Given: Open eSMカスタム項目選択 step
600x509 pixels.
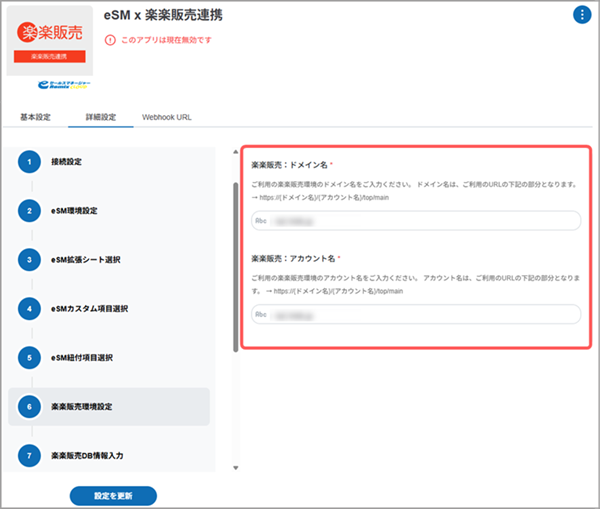Looking at the screenshot, I should [x=90, y=309].
